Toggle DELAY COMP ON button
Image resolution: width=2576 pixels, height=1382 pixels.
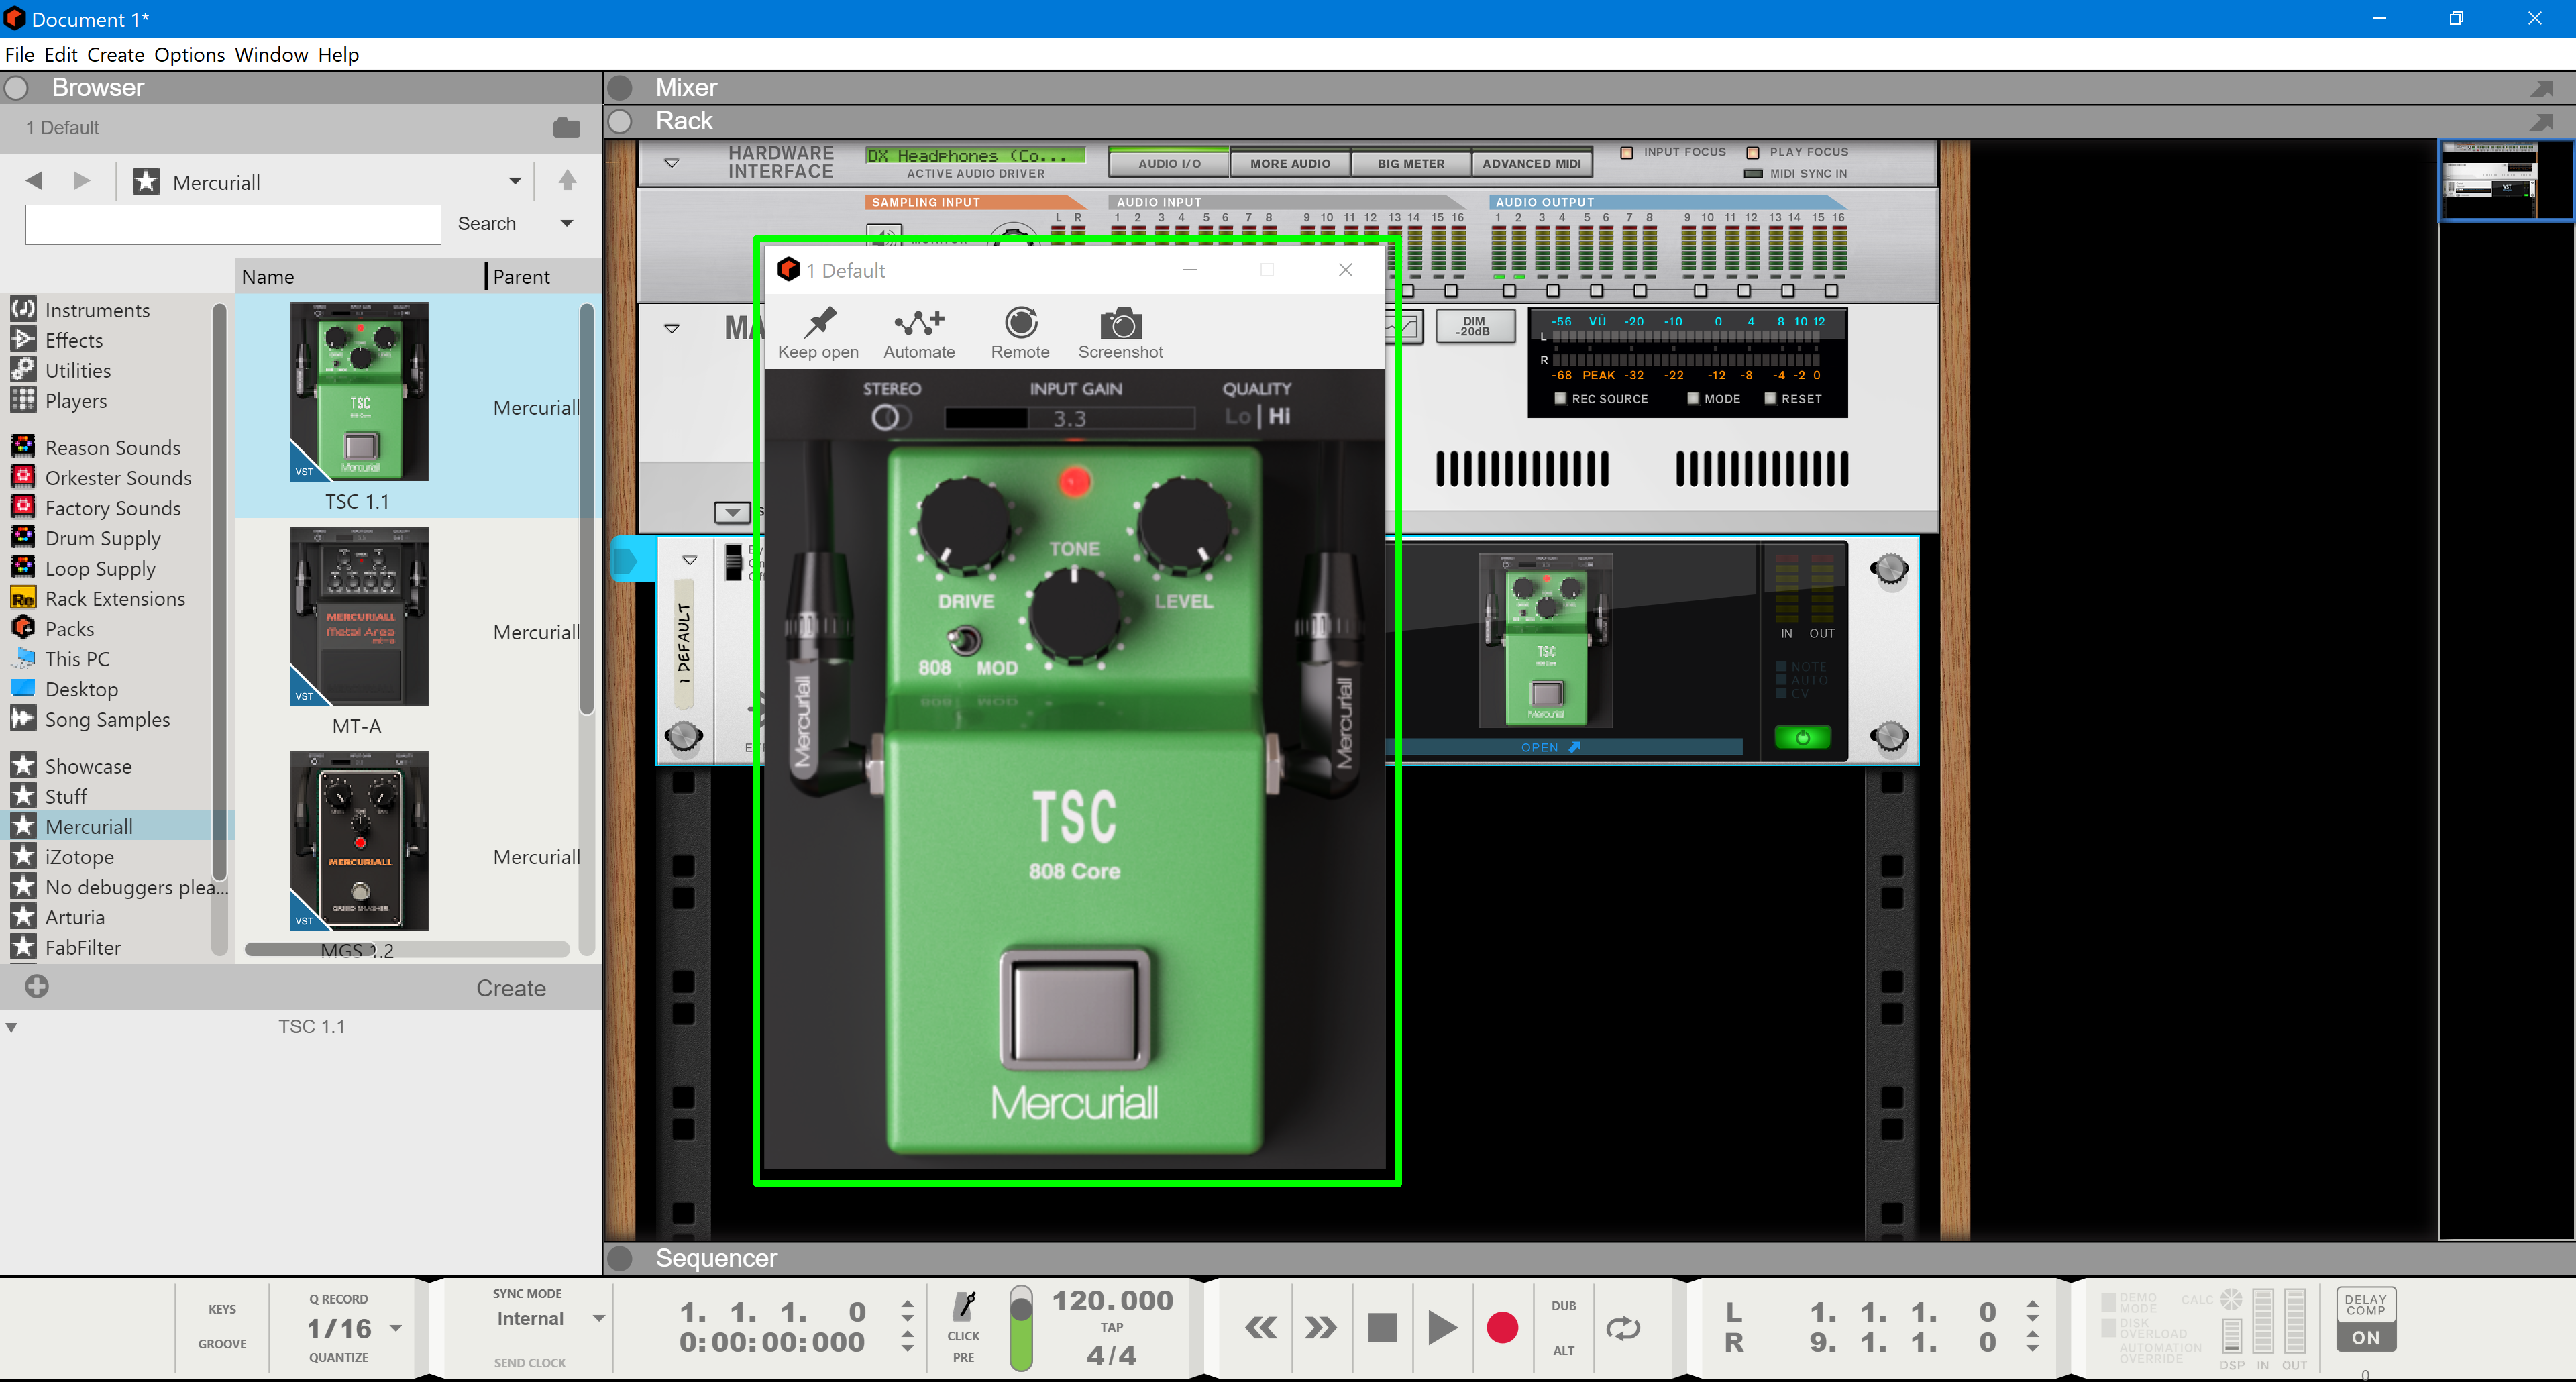pyautogui.click(x=2366, y=1338)
